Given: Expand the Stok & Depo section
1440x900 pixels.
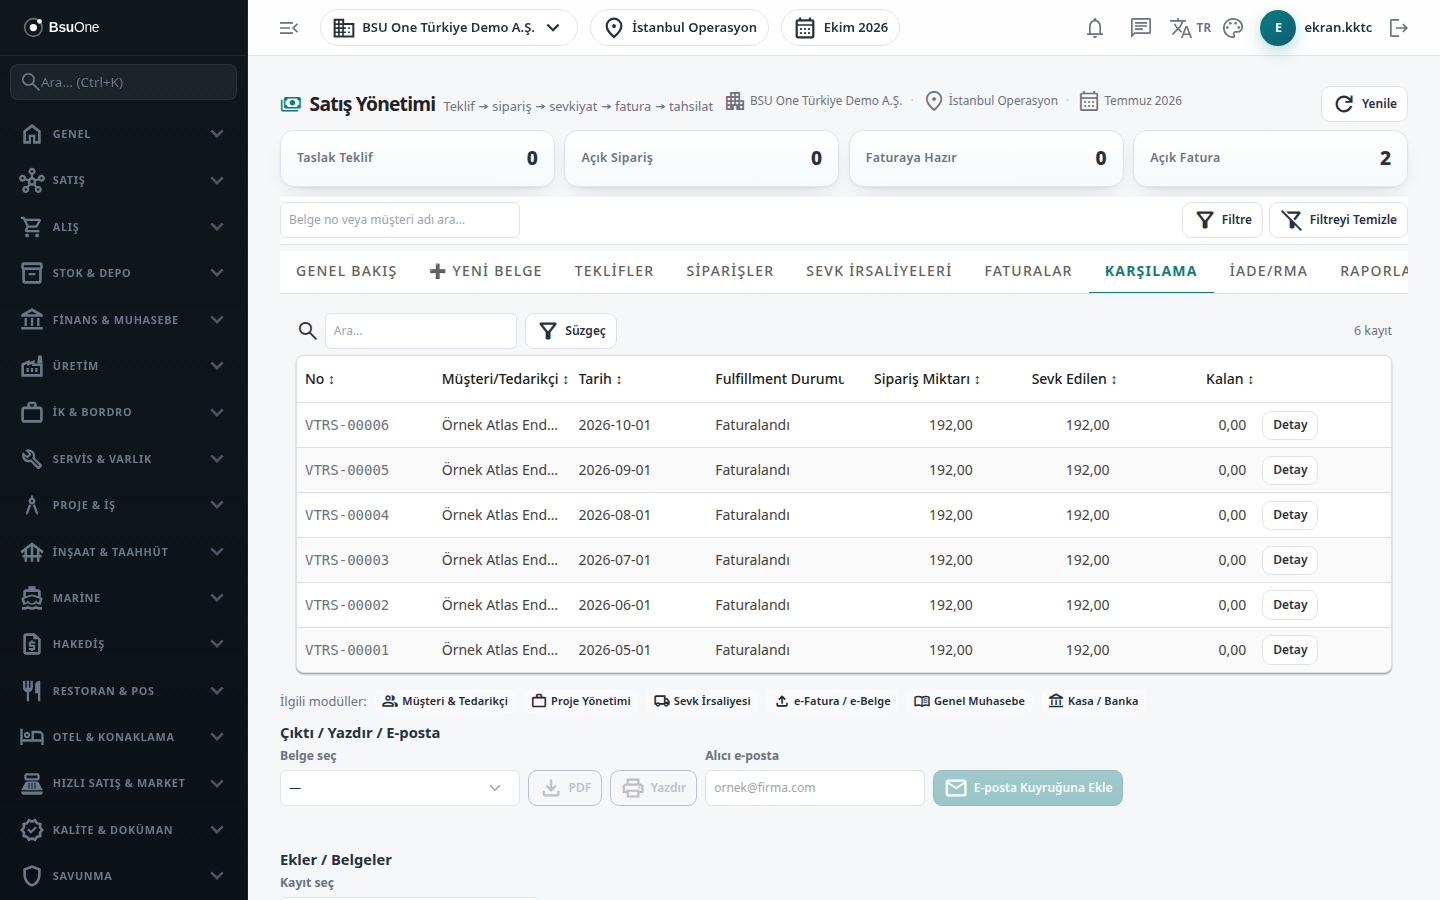Looking at the screenshot, I should point(124,273).
